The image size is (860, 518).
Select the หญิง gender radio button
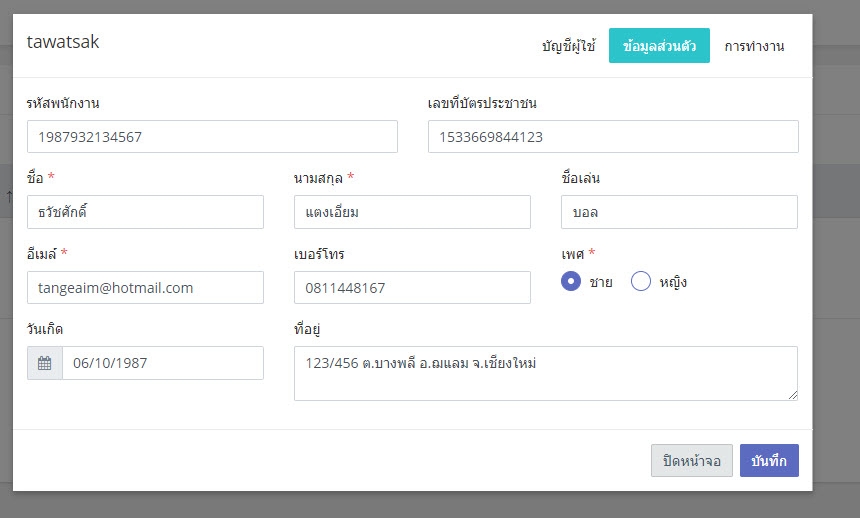[641, 281]
